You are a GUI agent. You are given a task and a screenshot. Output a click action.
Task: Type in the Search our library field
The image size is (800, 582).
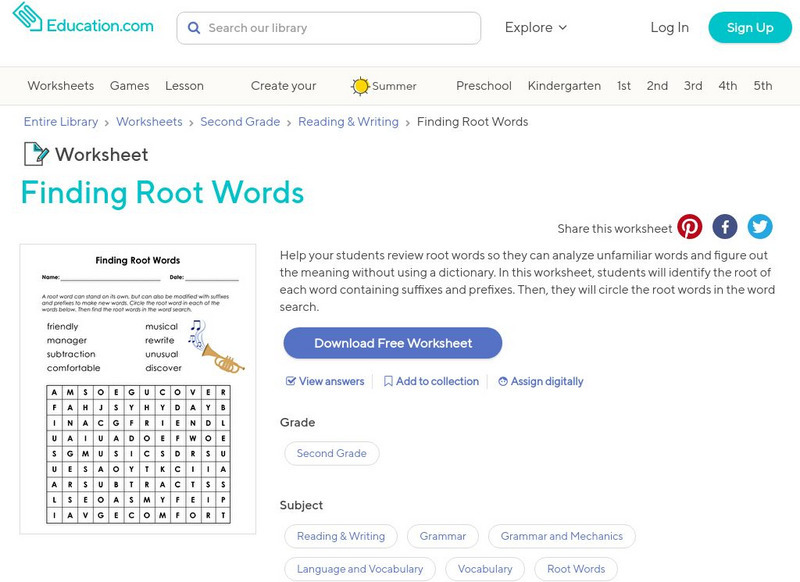coord(335,28)
